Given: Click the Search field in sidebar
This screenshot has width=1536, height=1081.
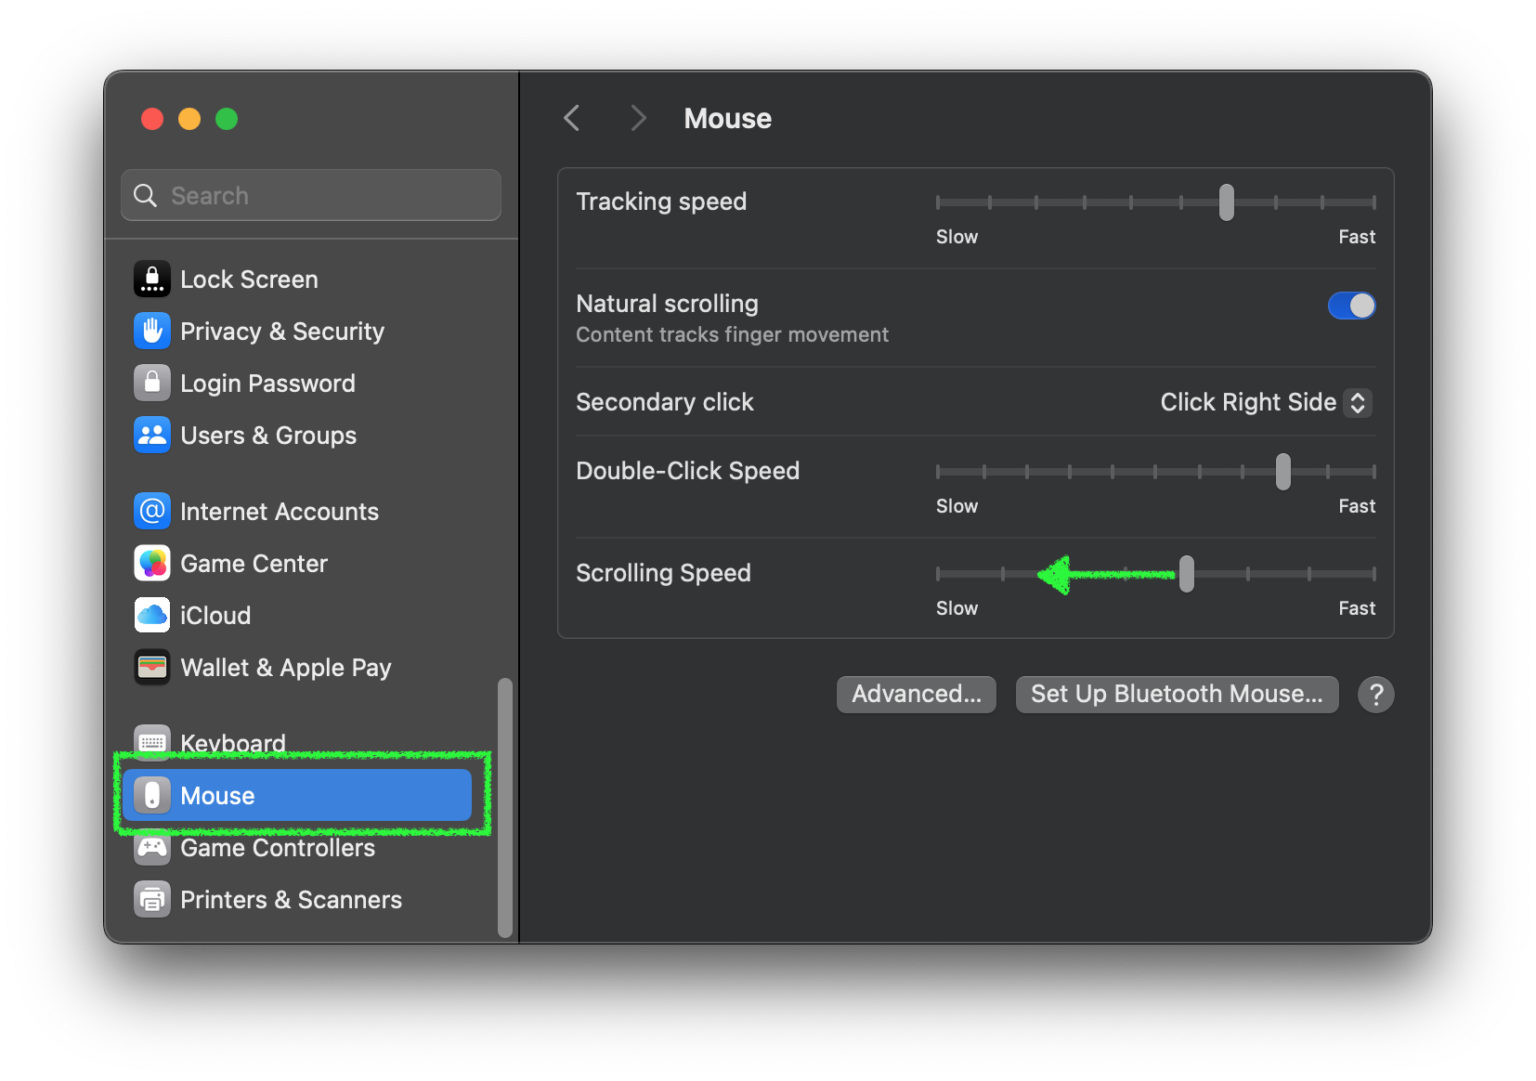Looking at the screenshot, I should point(311,195).
